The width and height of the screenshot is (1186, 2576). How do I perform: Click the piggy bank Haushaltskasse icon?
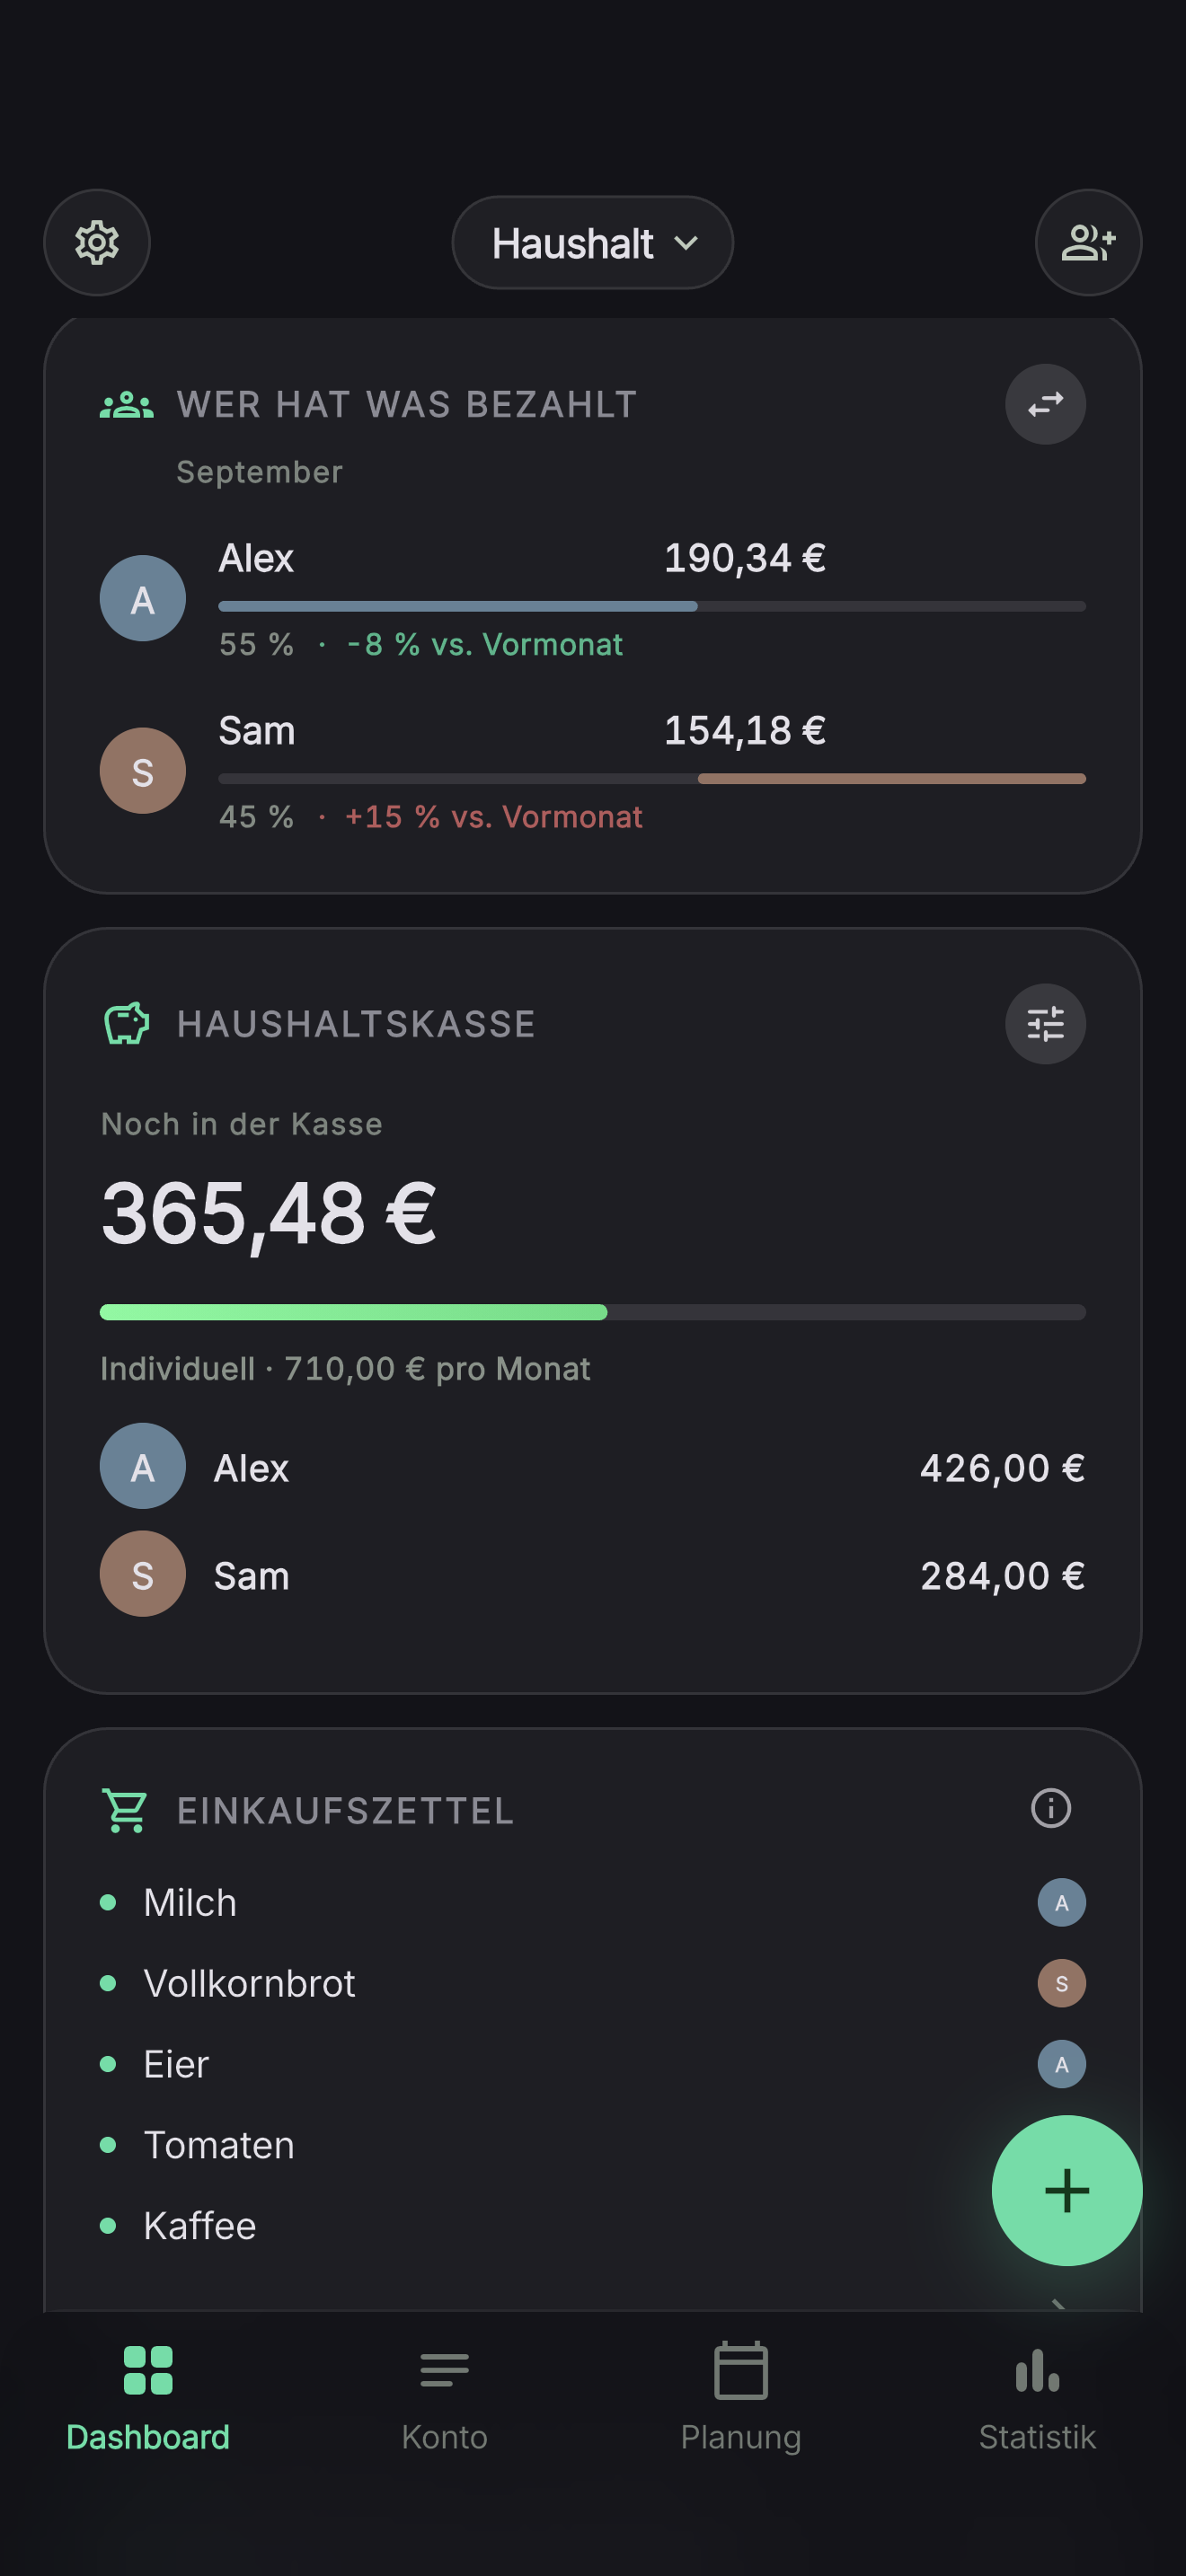tap(127, 1024)
